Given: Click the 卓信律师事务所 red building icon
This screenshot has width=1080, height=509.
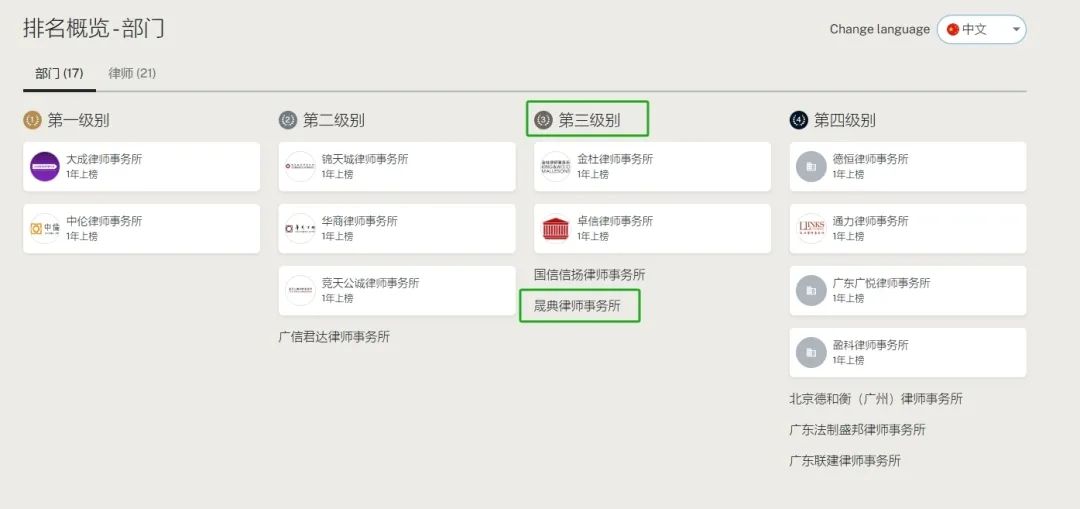Looking at the screenshot, I should [x=555, y=228].
